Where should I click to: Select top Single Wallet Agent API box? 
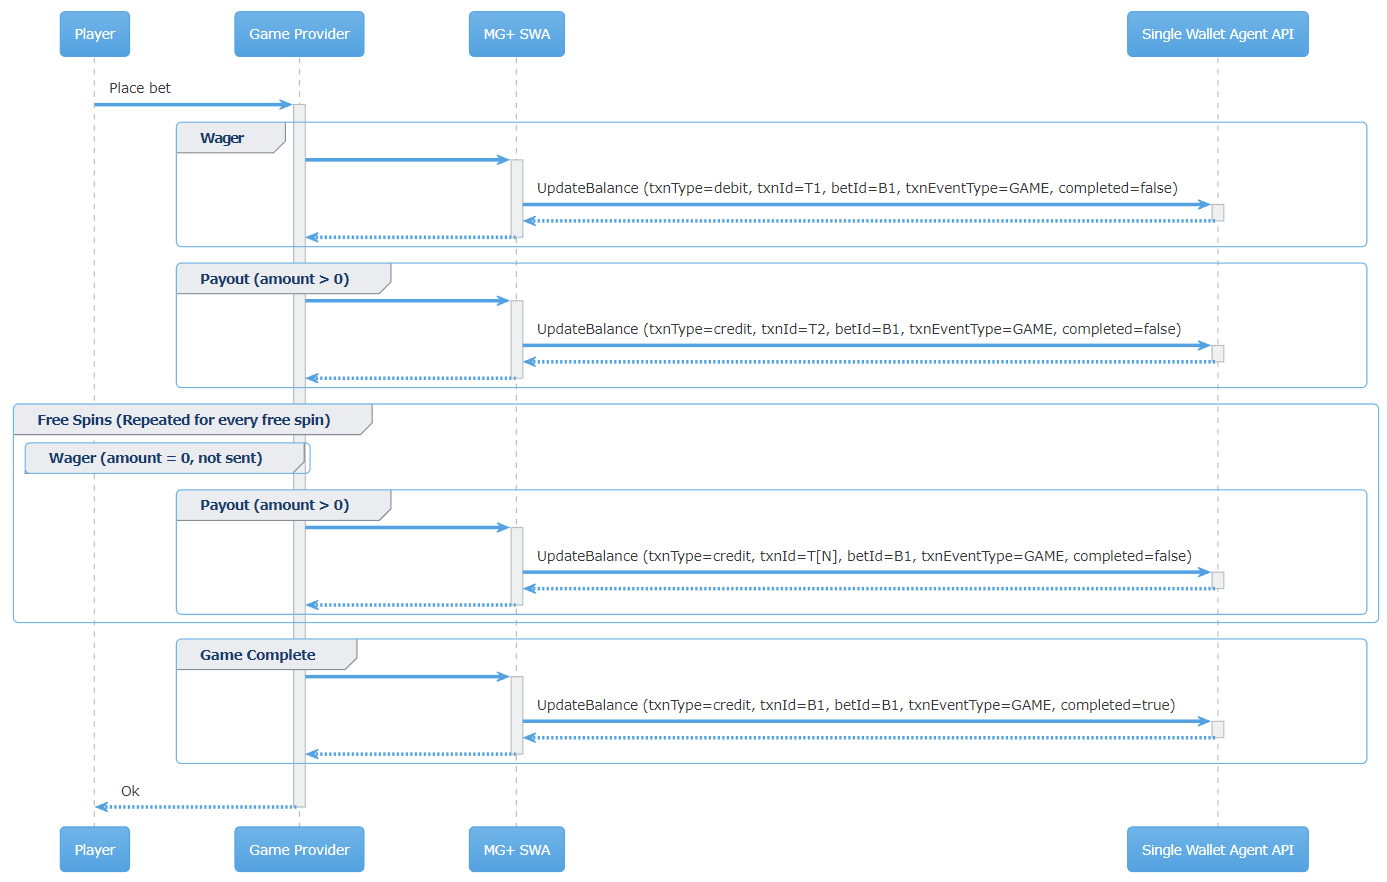pos(1217,34)
